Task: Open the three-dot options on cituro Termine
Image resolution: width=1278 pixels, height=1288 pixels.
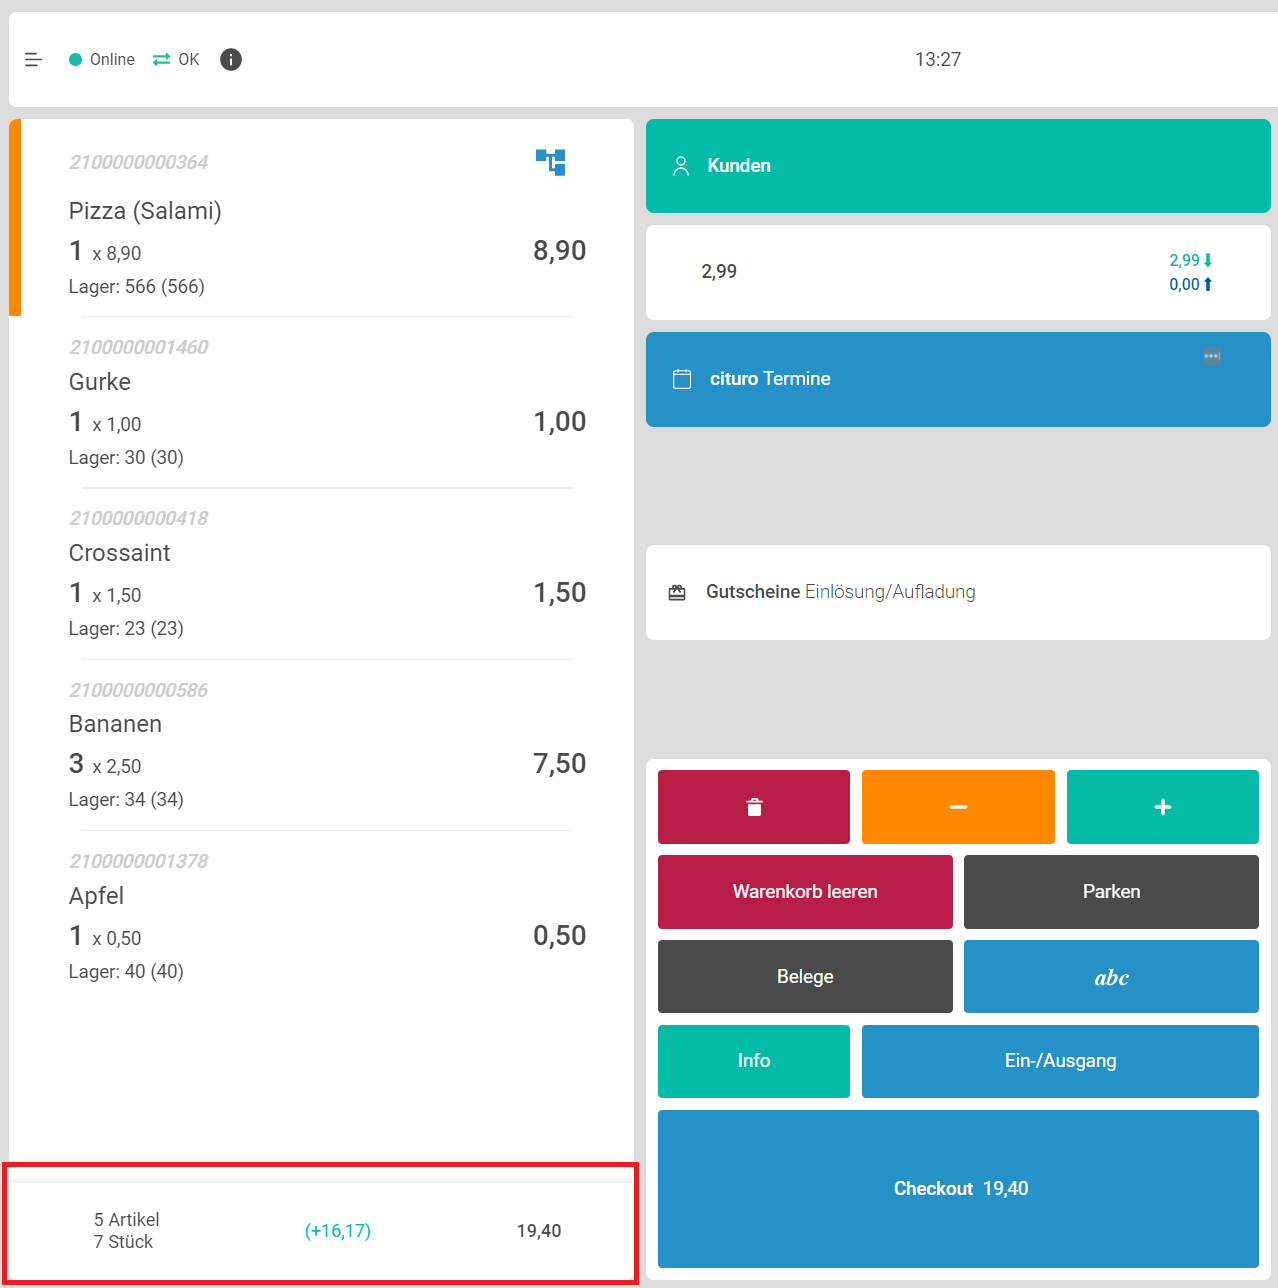Action: pos(1211,357)
